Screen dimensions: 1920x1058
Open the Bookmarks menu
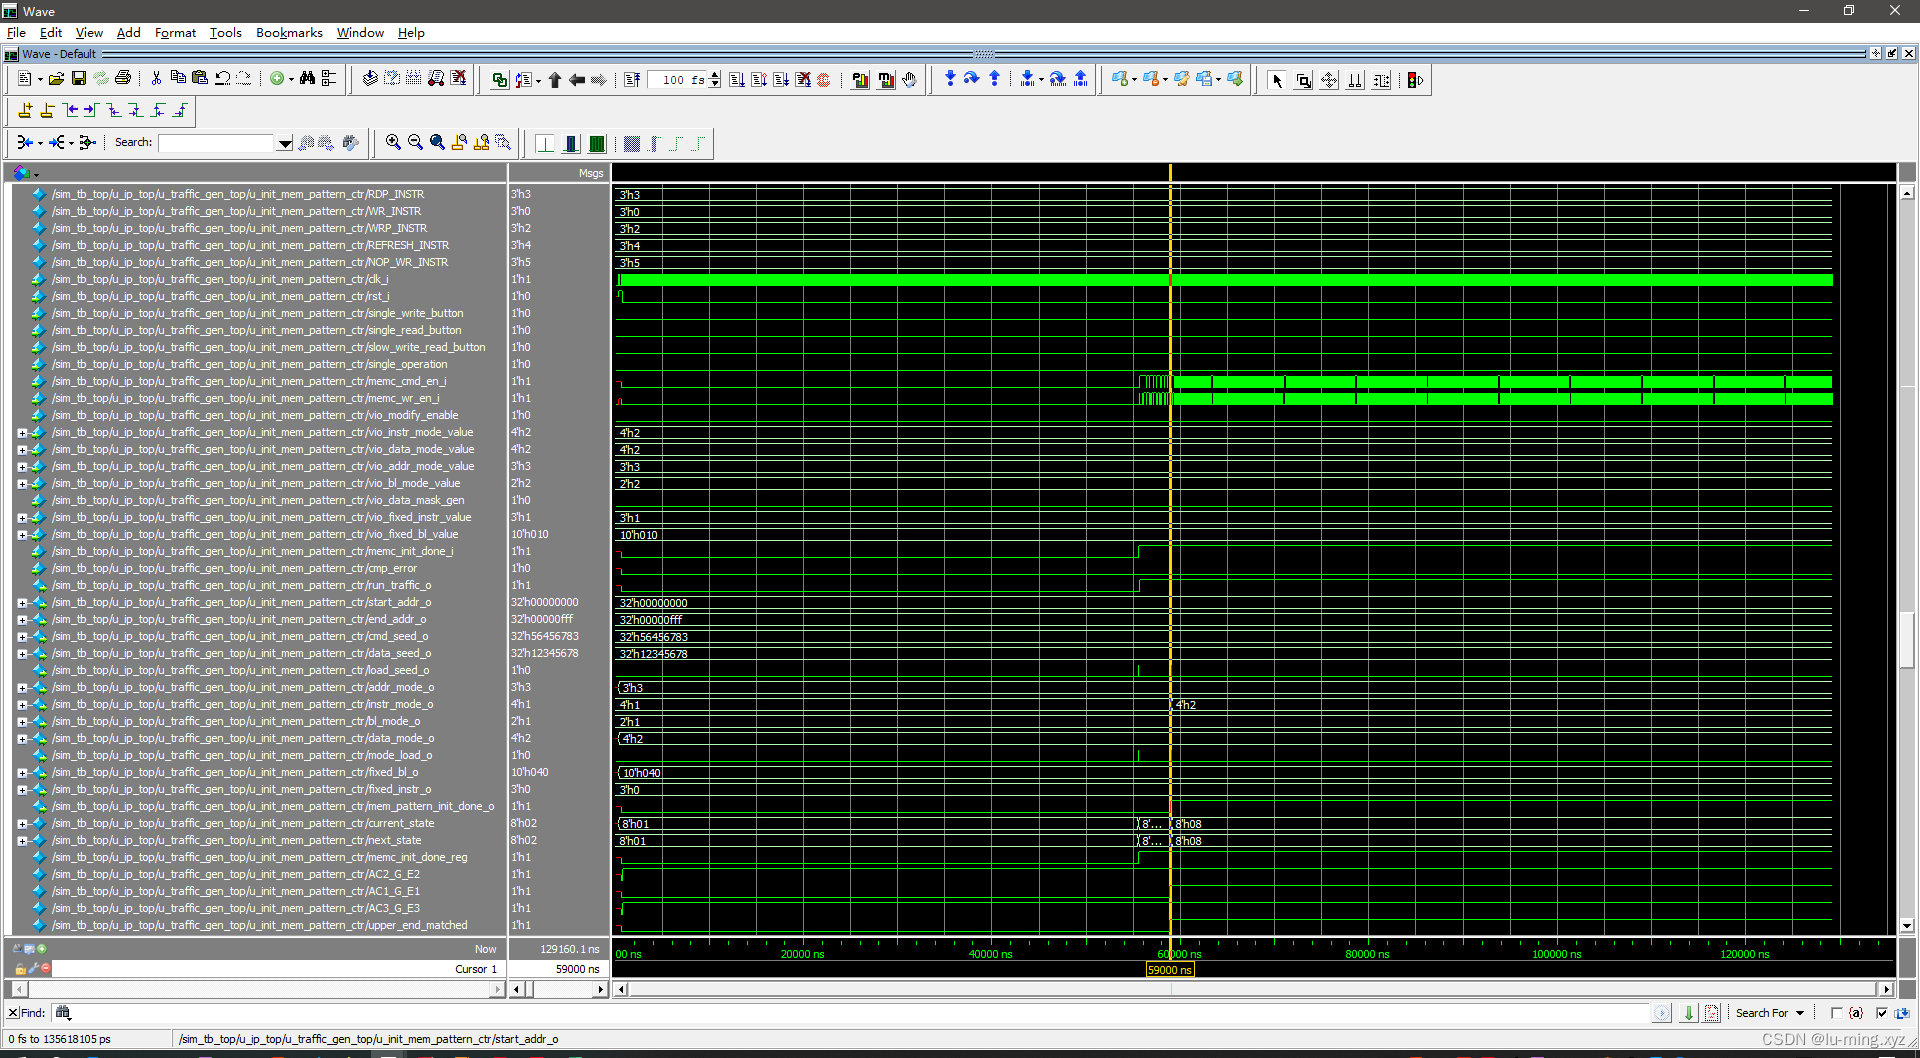[x=288, y=32]
